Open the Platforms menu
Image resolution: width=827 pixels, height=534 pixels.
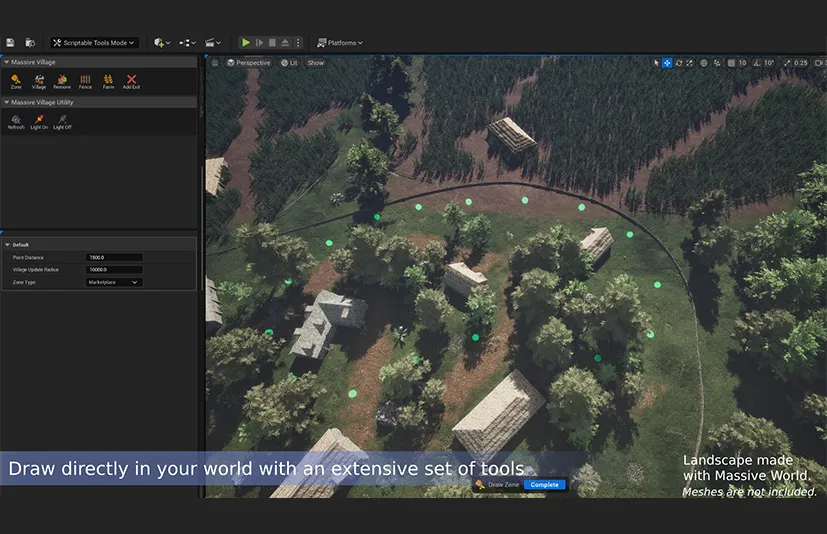(x=340, y=43)
